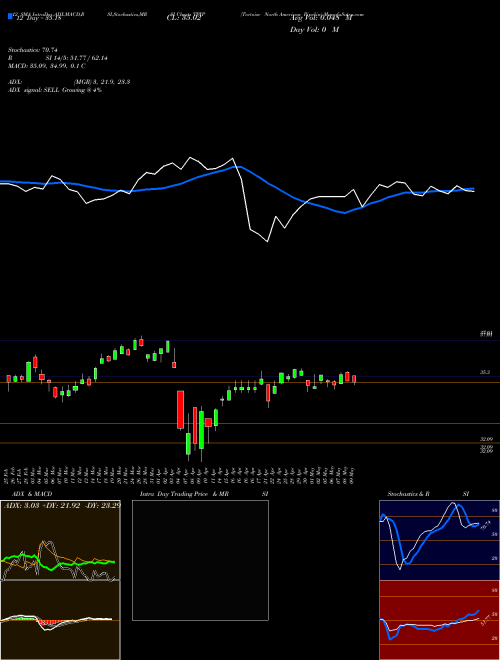
Task: Click the Avg Vol: 0.048 M label
Action: 321,18
